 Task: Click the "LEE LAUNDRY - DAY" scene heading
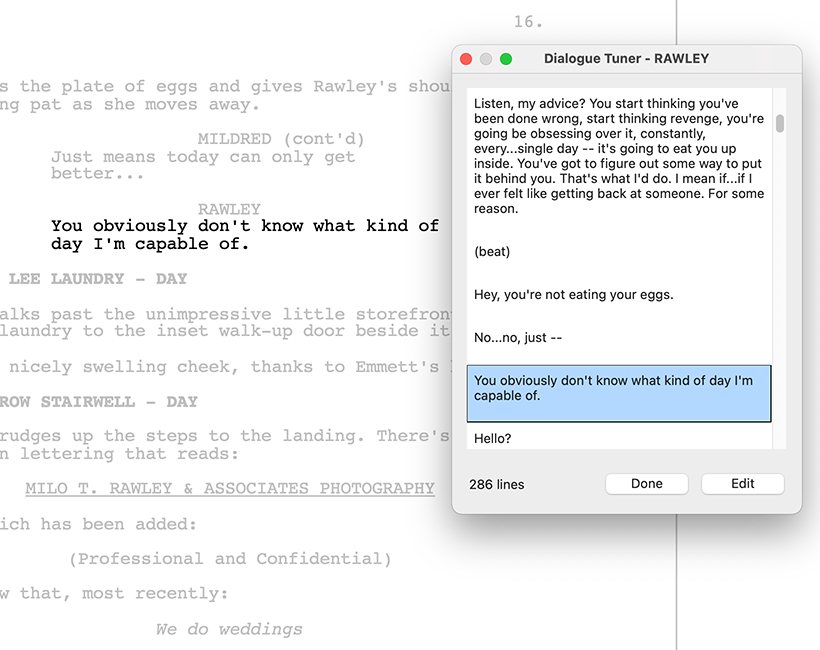tap(98, 279)
